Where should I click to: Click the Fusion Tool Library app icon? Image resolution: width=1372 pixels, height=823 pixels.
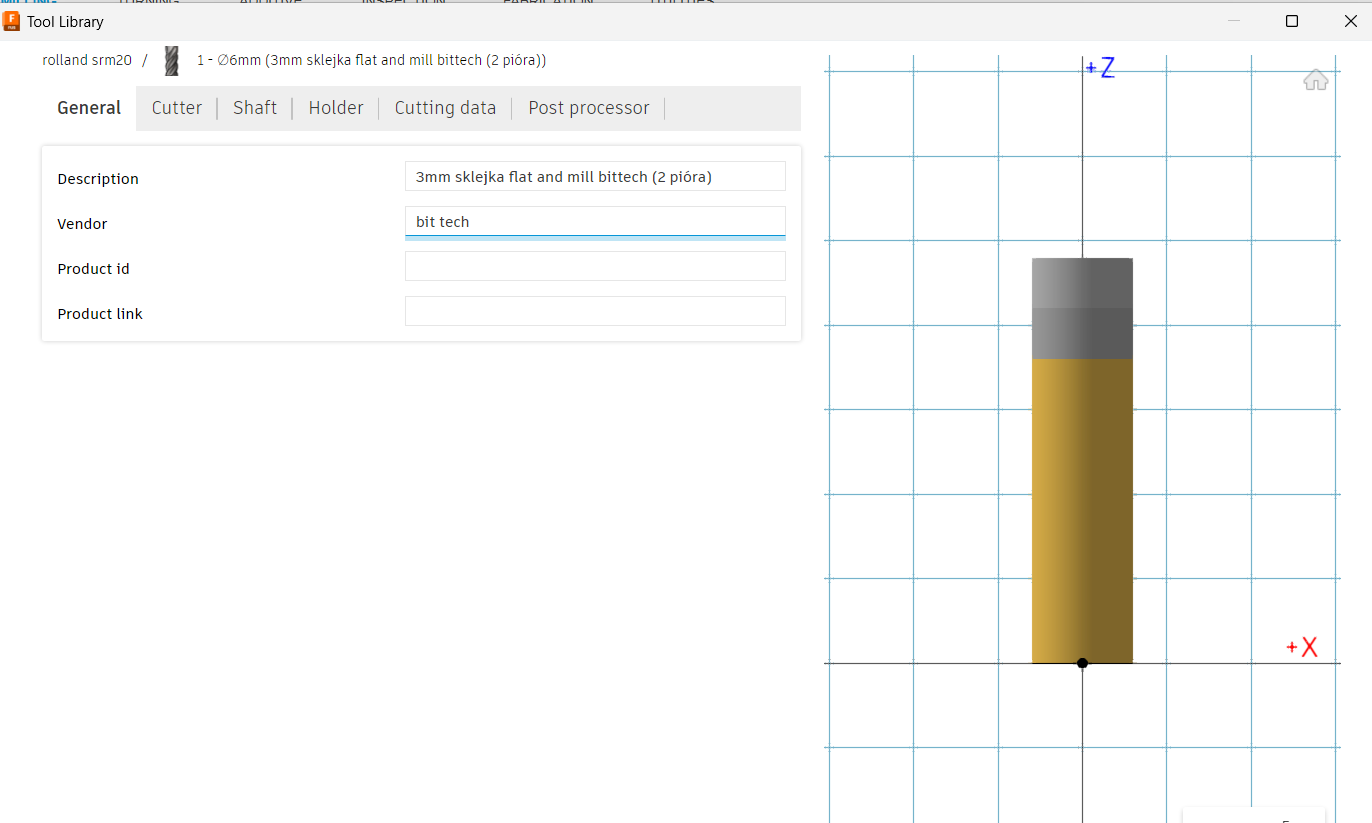tap(12, 21)
